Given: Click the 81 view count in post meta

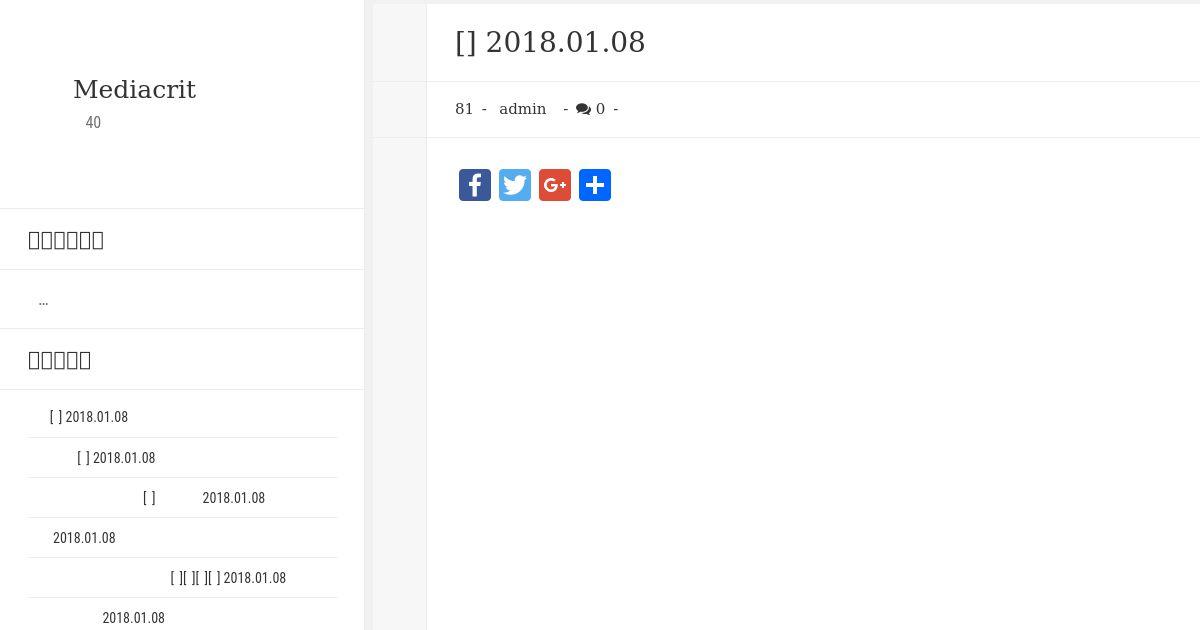Looking at the screenshot, I should (464, 109).
